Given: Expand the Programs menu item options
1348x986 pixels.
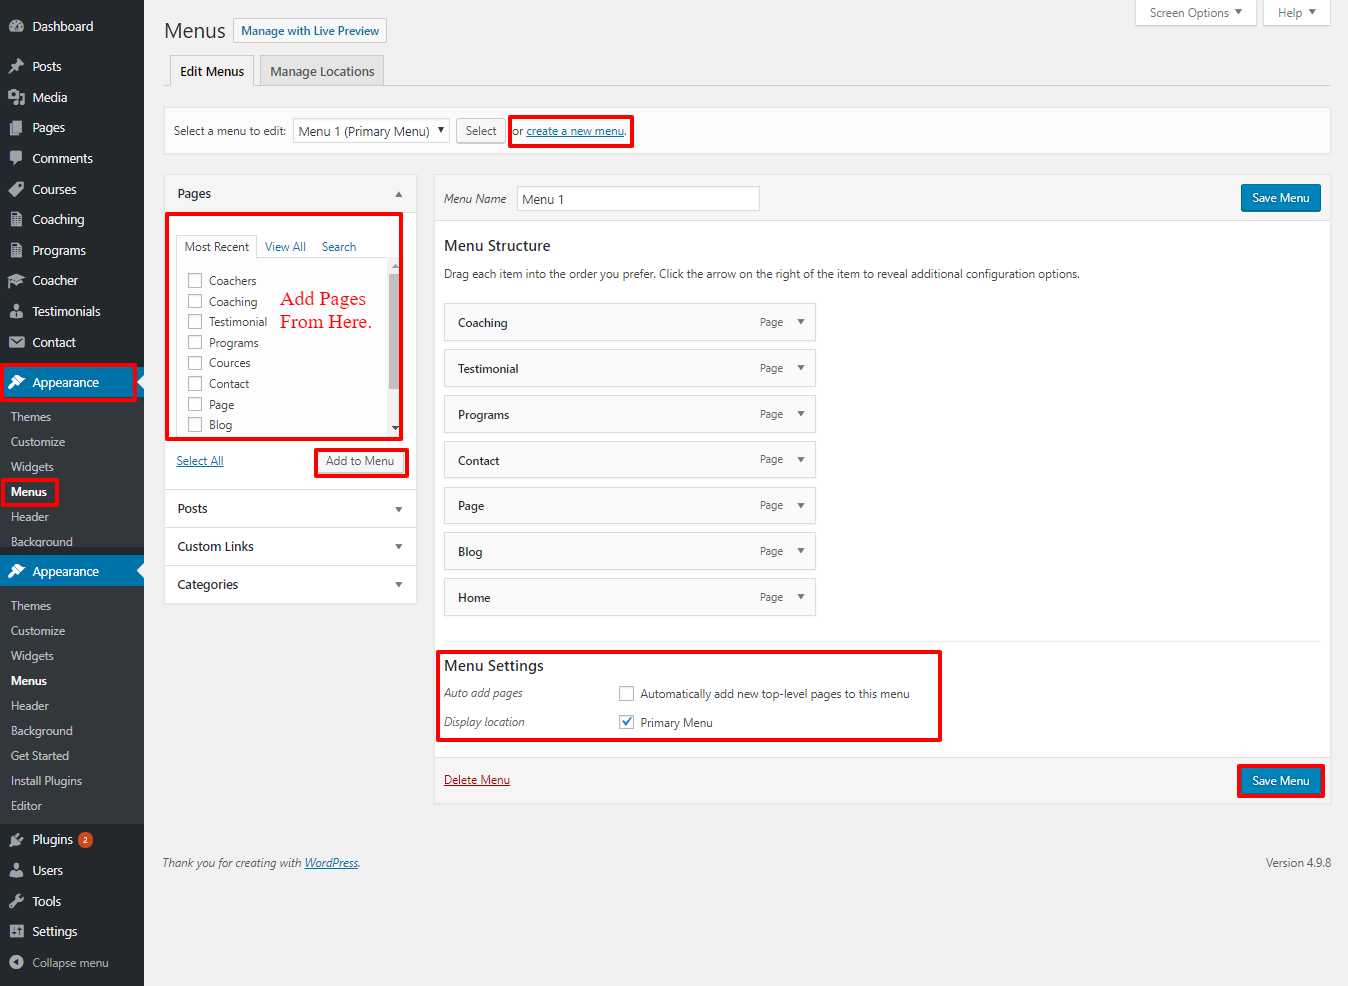Looking at the screenshot, I should tap(800, 414).
